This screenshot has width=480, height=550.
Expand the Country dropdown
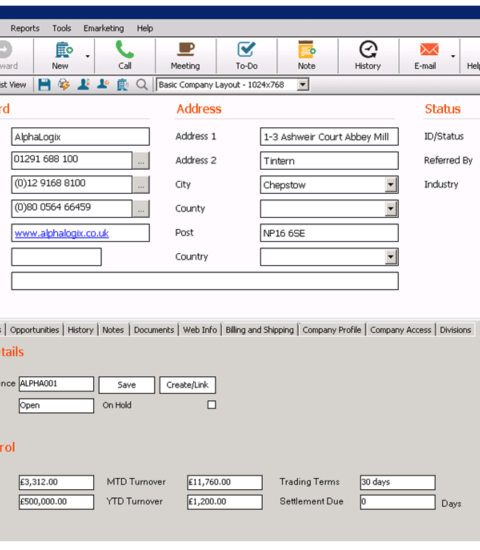point(391,257)
